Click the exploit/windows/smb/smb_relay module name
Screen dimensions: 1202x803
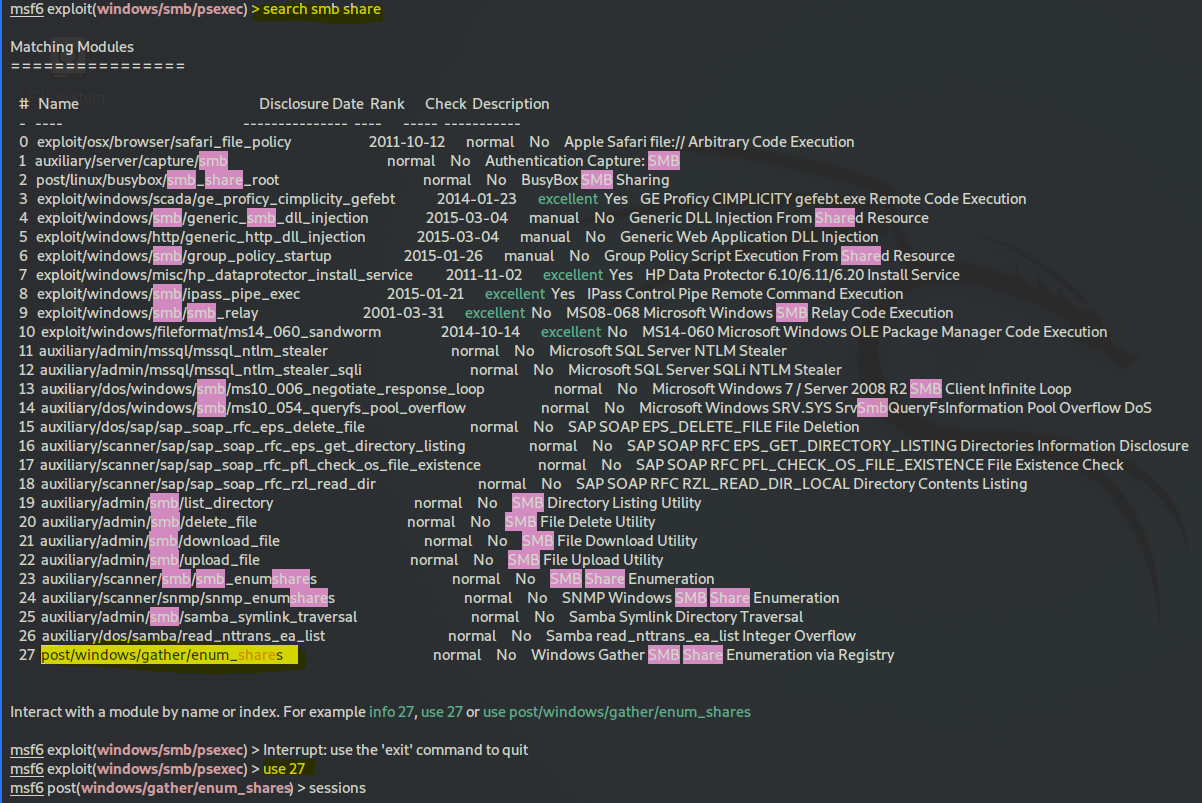[x=147, y=313]
